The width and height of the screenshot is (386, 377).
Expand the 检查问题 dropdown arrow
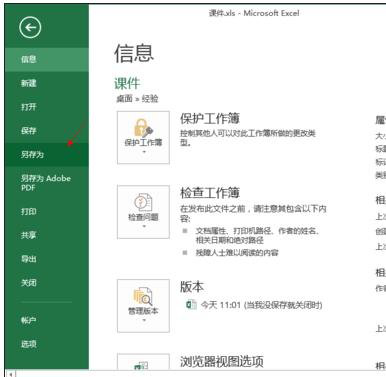pyautogui.click(x=144, y=227)
